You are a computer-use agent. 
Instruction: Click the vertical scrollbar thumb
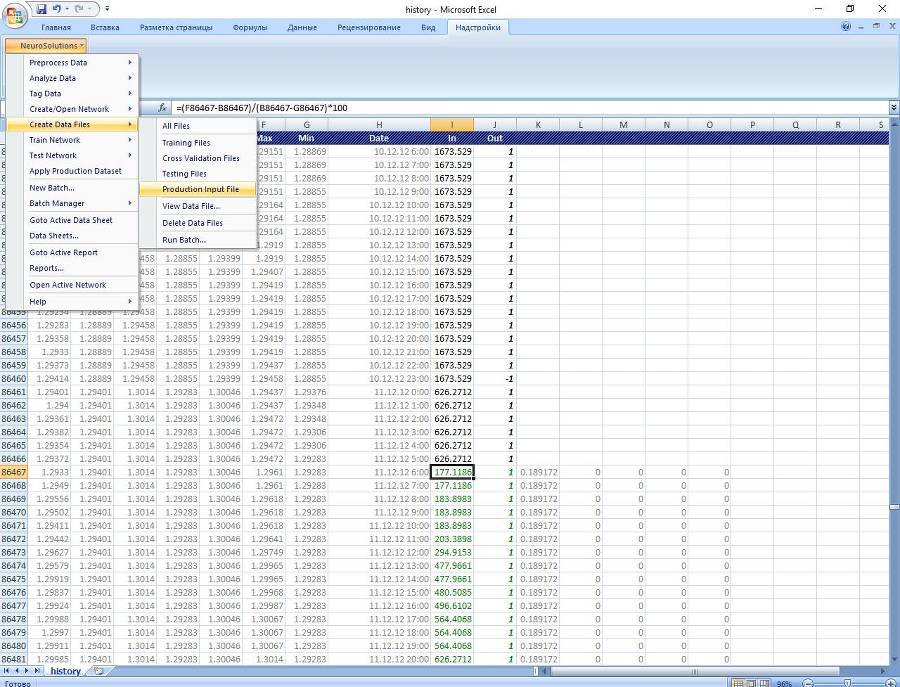(894, 507)
